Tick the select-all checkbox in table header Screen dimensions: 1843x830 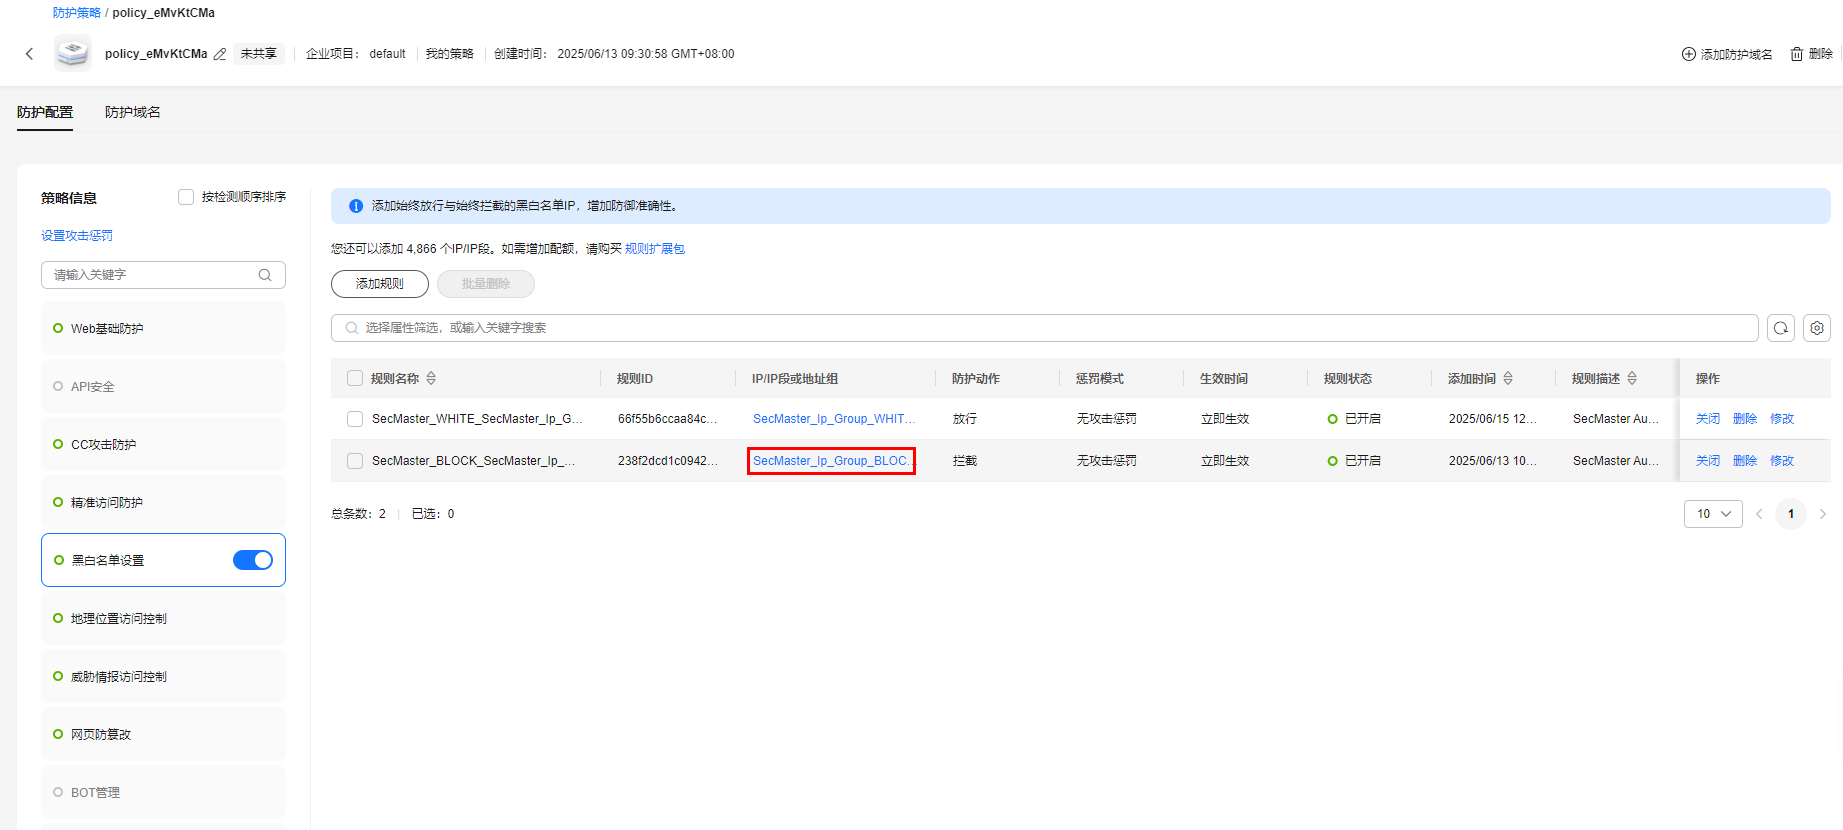coord(355,378)
